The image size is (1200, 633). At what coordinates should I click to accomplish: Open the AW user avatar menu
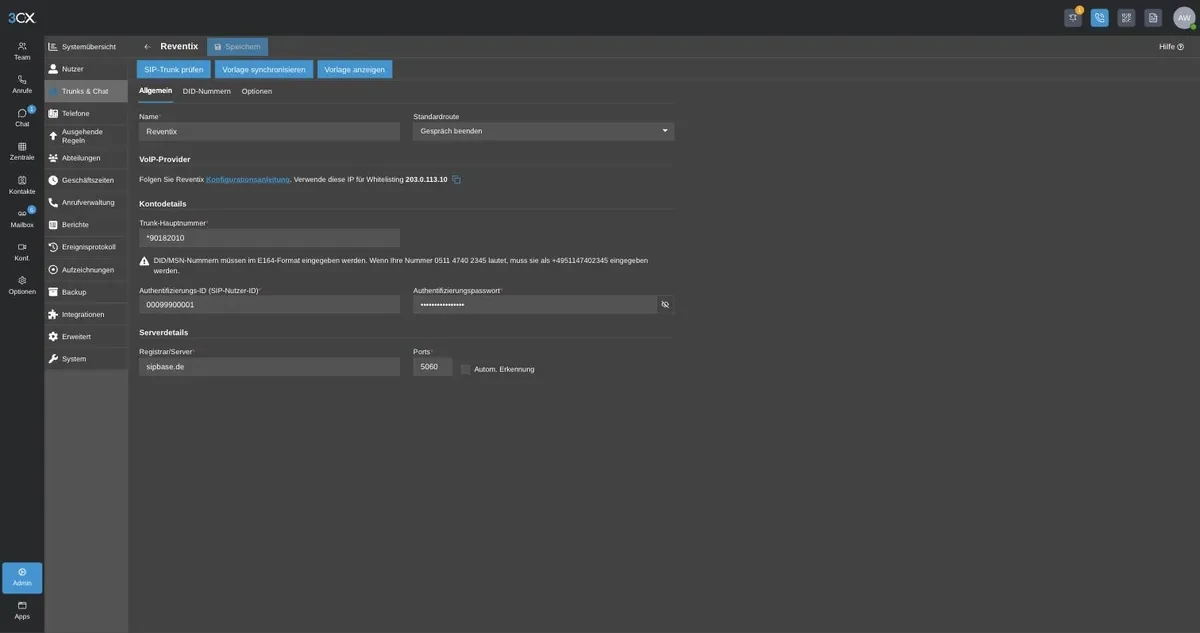point(1184,17)
